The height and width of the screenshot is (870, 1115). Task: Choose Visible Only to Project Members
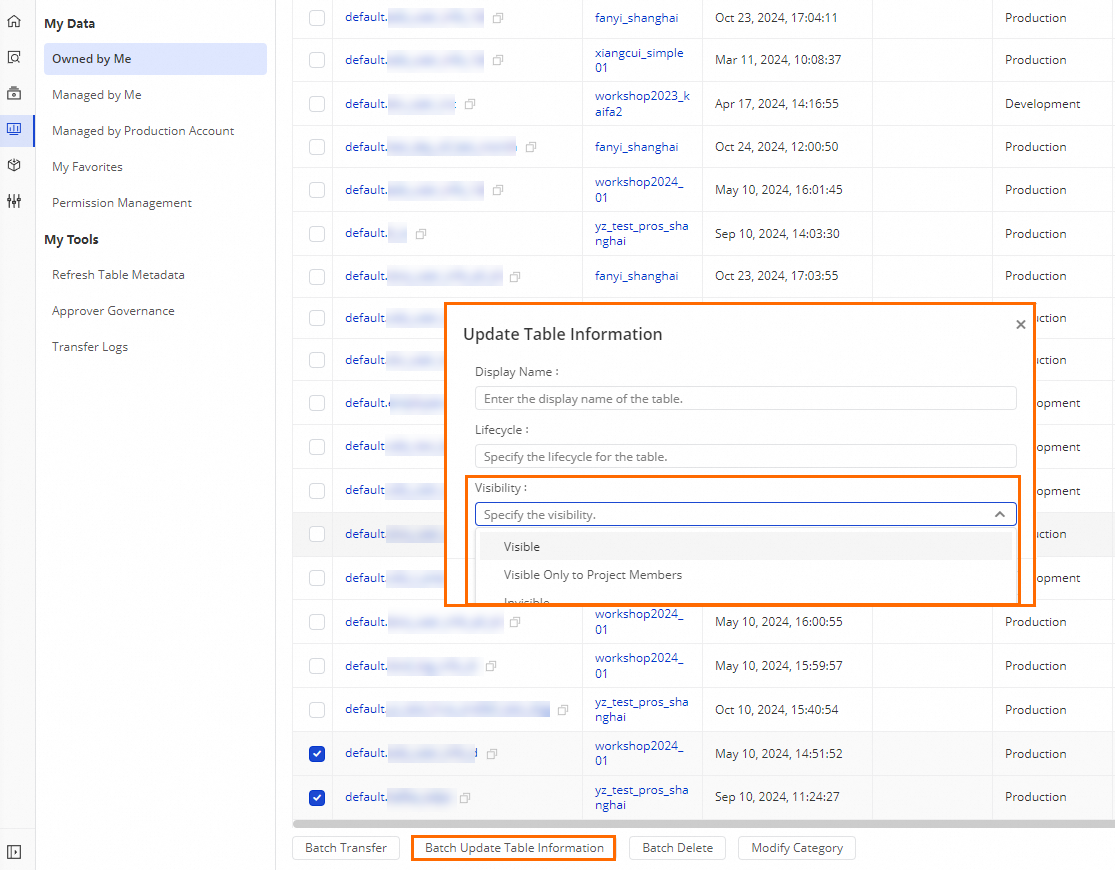(x=745, y=575)
